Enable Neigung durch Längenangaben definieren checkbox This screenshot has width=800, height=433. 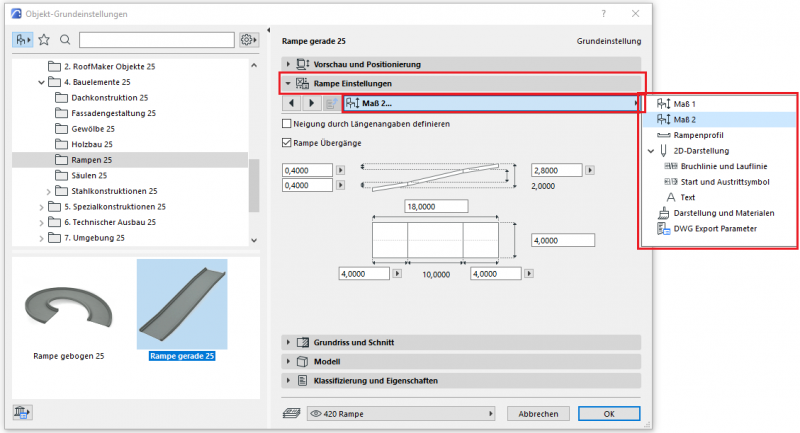(x=288, y=124)
